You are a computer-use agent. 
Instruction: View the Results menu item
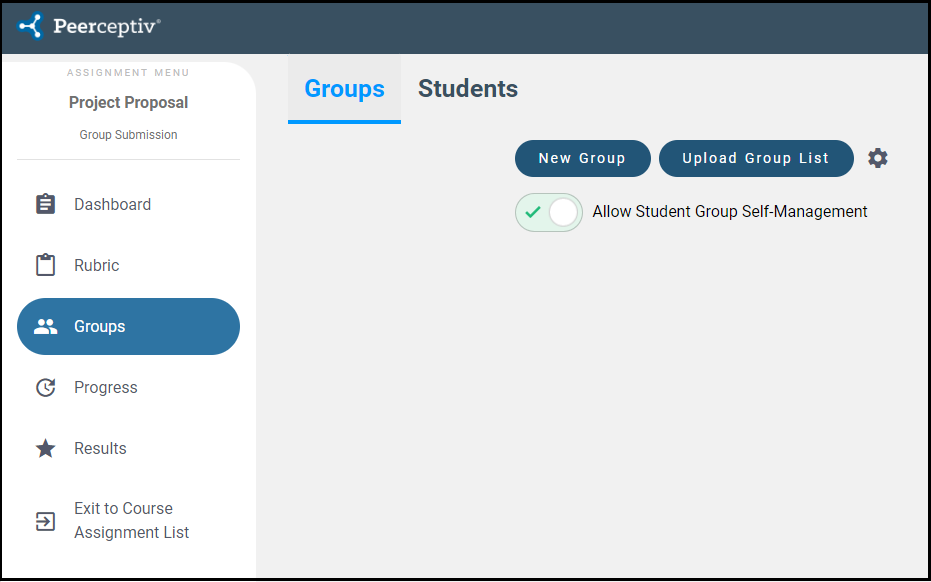click(100, 448)
